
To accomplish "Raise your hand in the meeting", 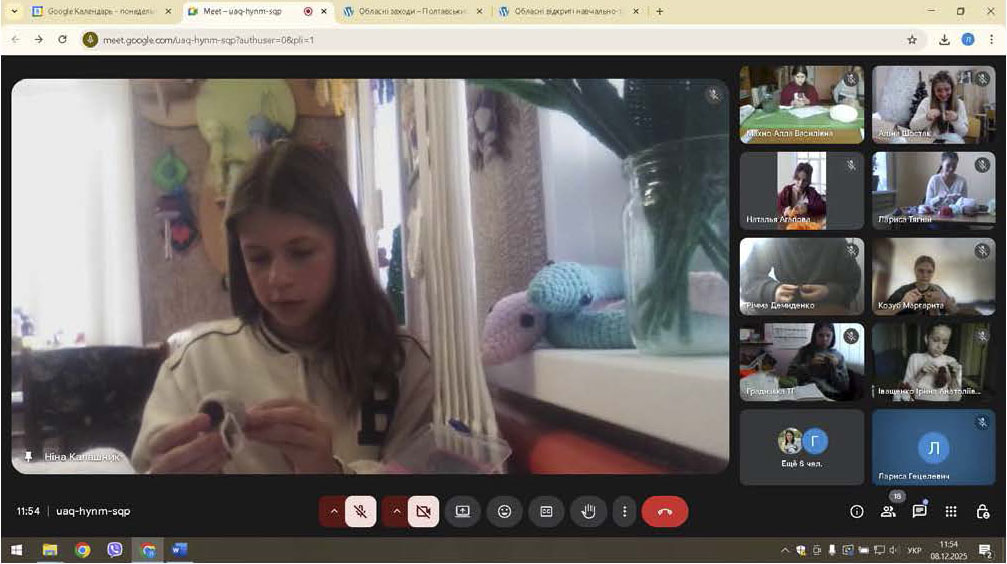I will pyautogui.click(x=588, y=511).
